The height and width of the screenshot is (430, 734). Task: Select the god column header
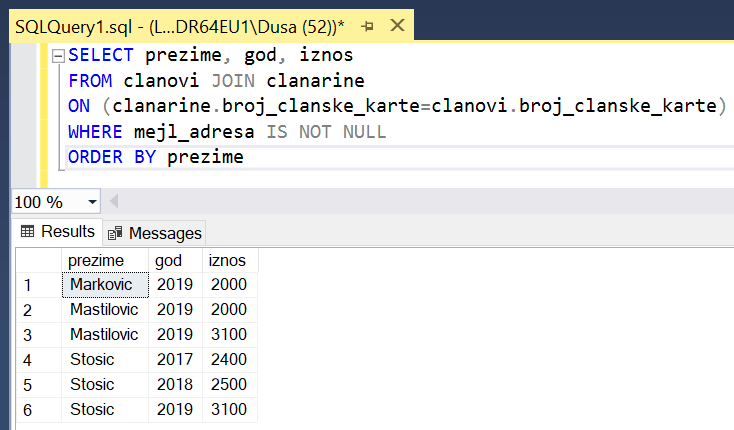pyautogui.click(x=174, y=260)
